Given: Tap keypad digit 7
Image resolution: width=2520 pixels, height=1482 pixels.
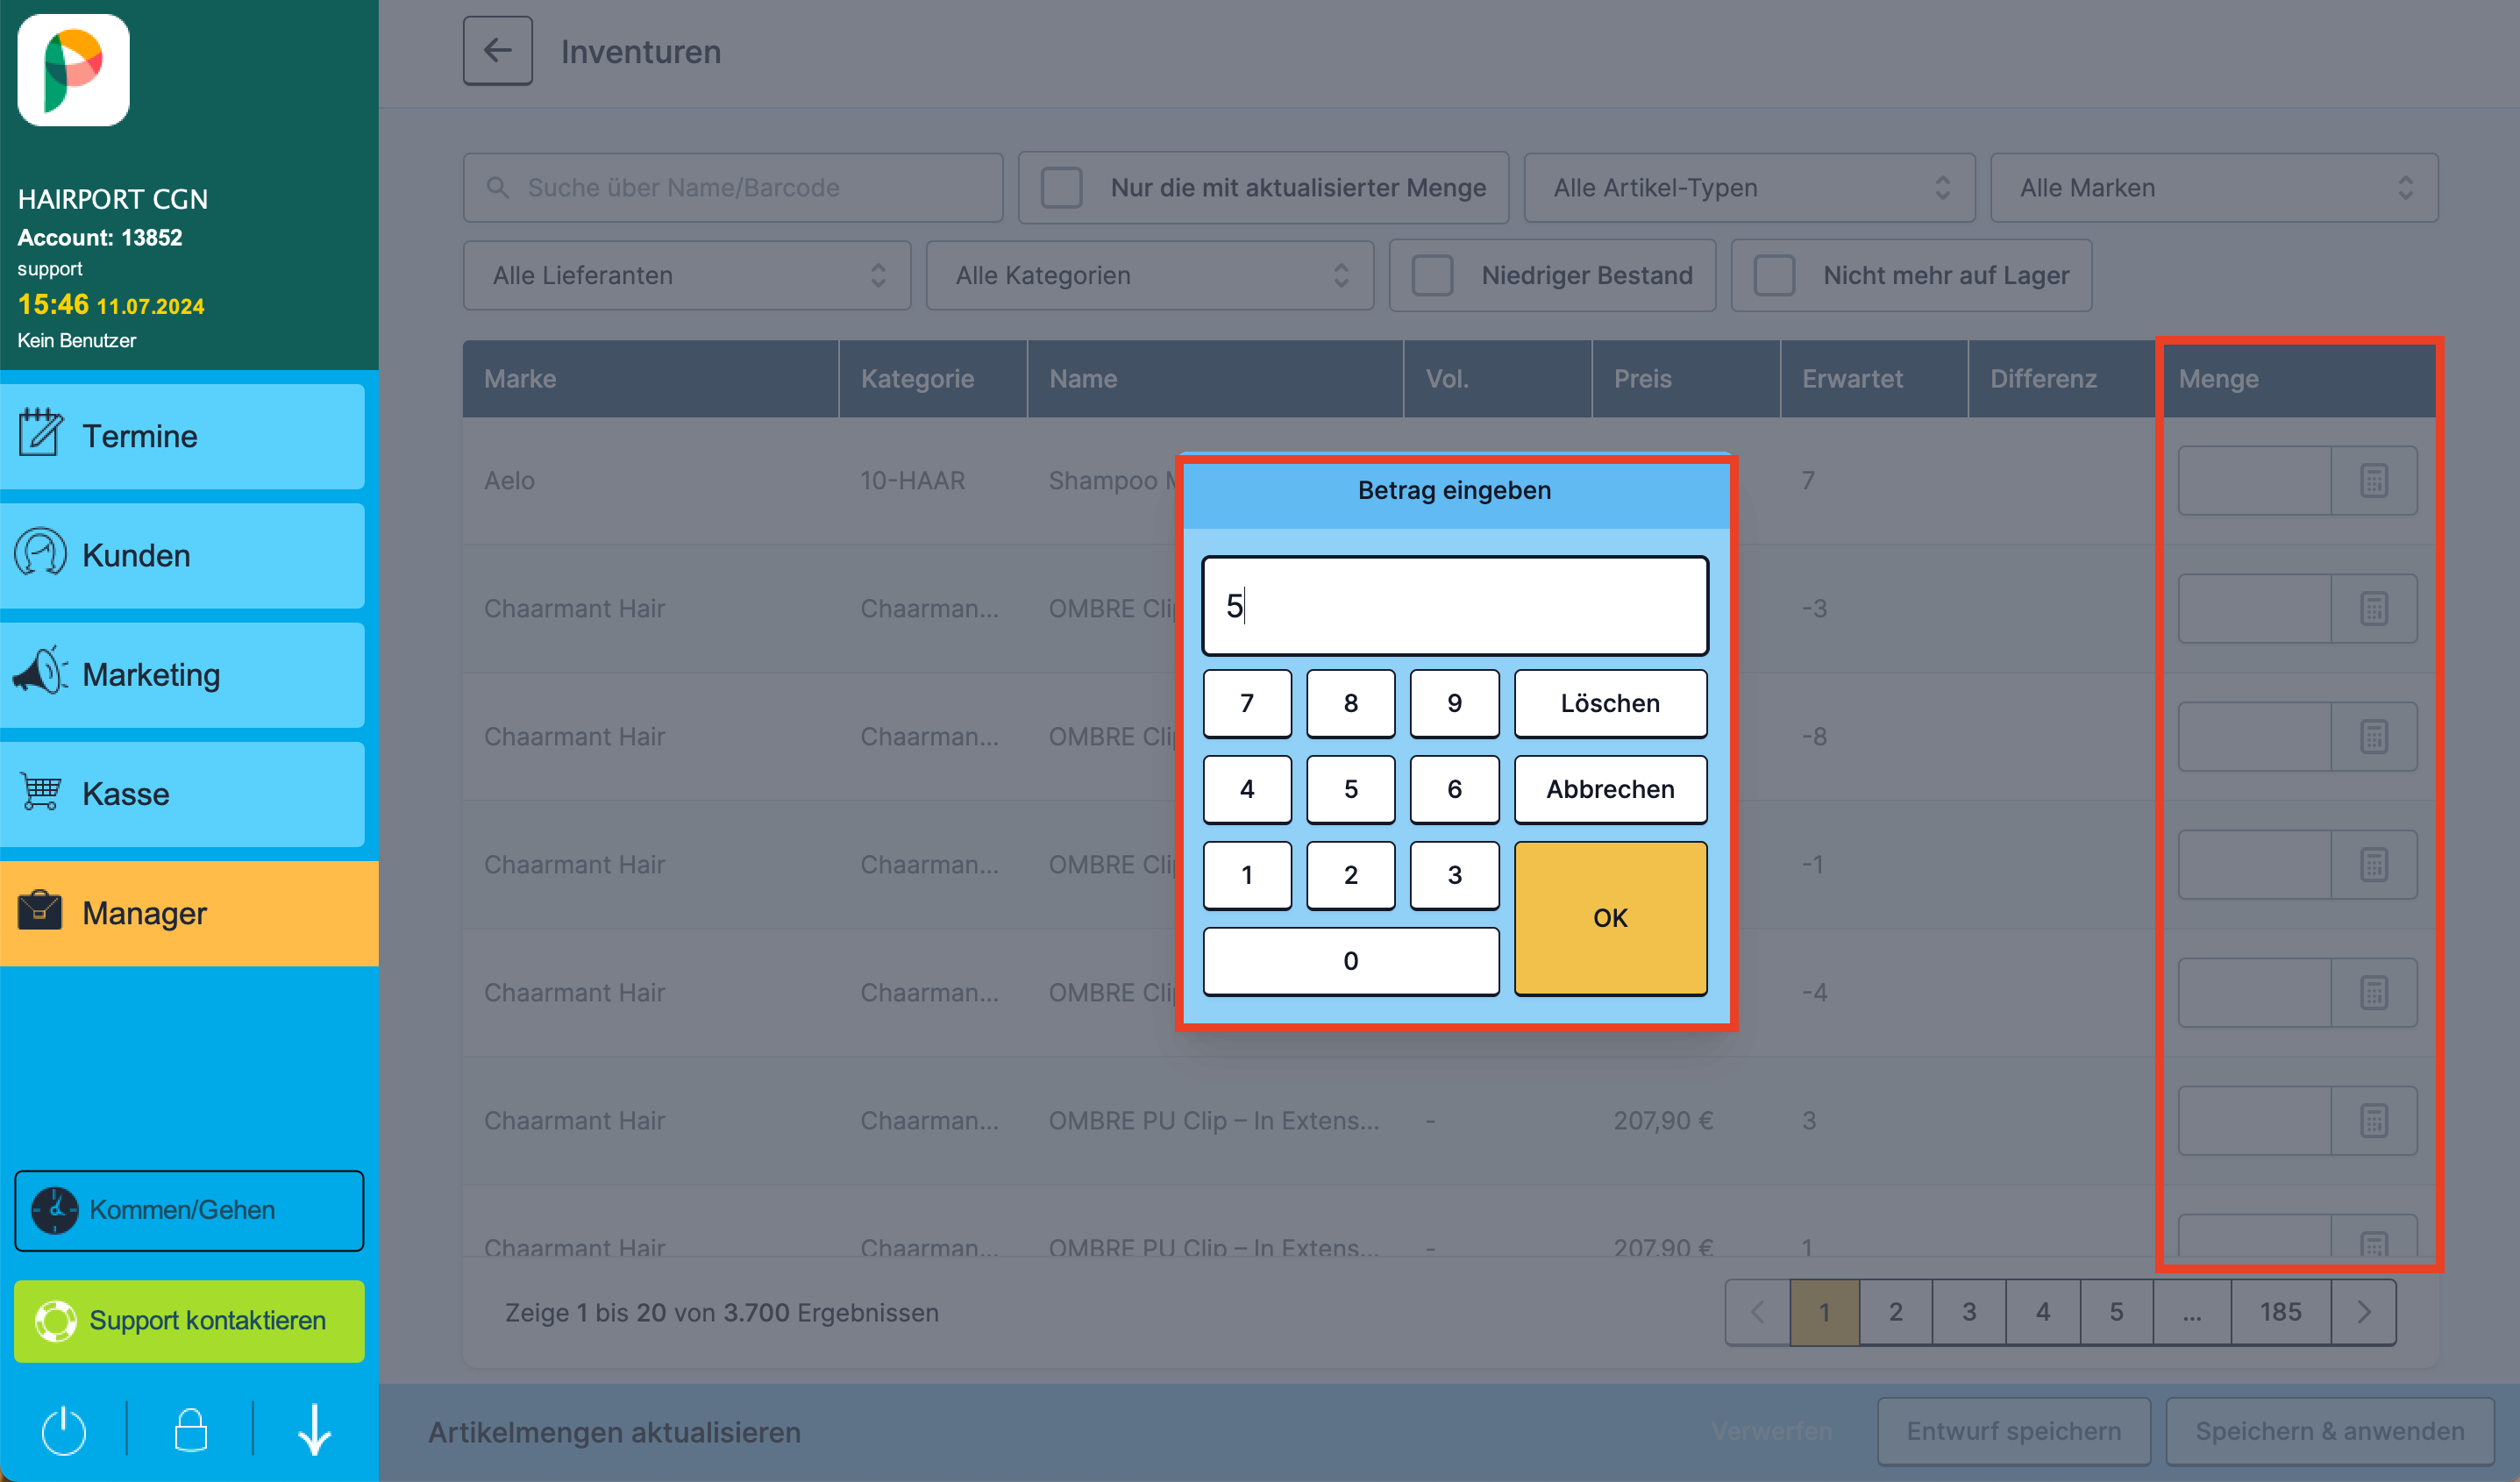Looking at the screenshot, I should pyautogui.click(x=1247, y=703).
